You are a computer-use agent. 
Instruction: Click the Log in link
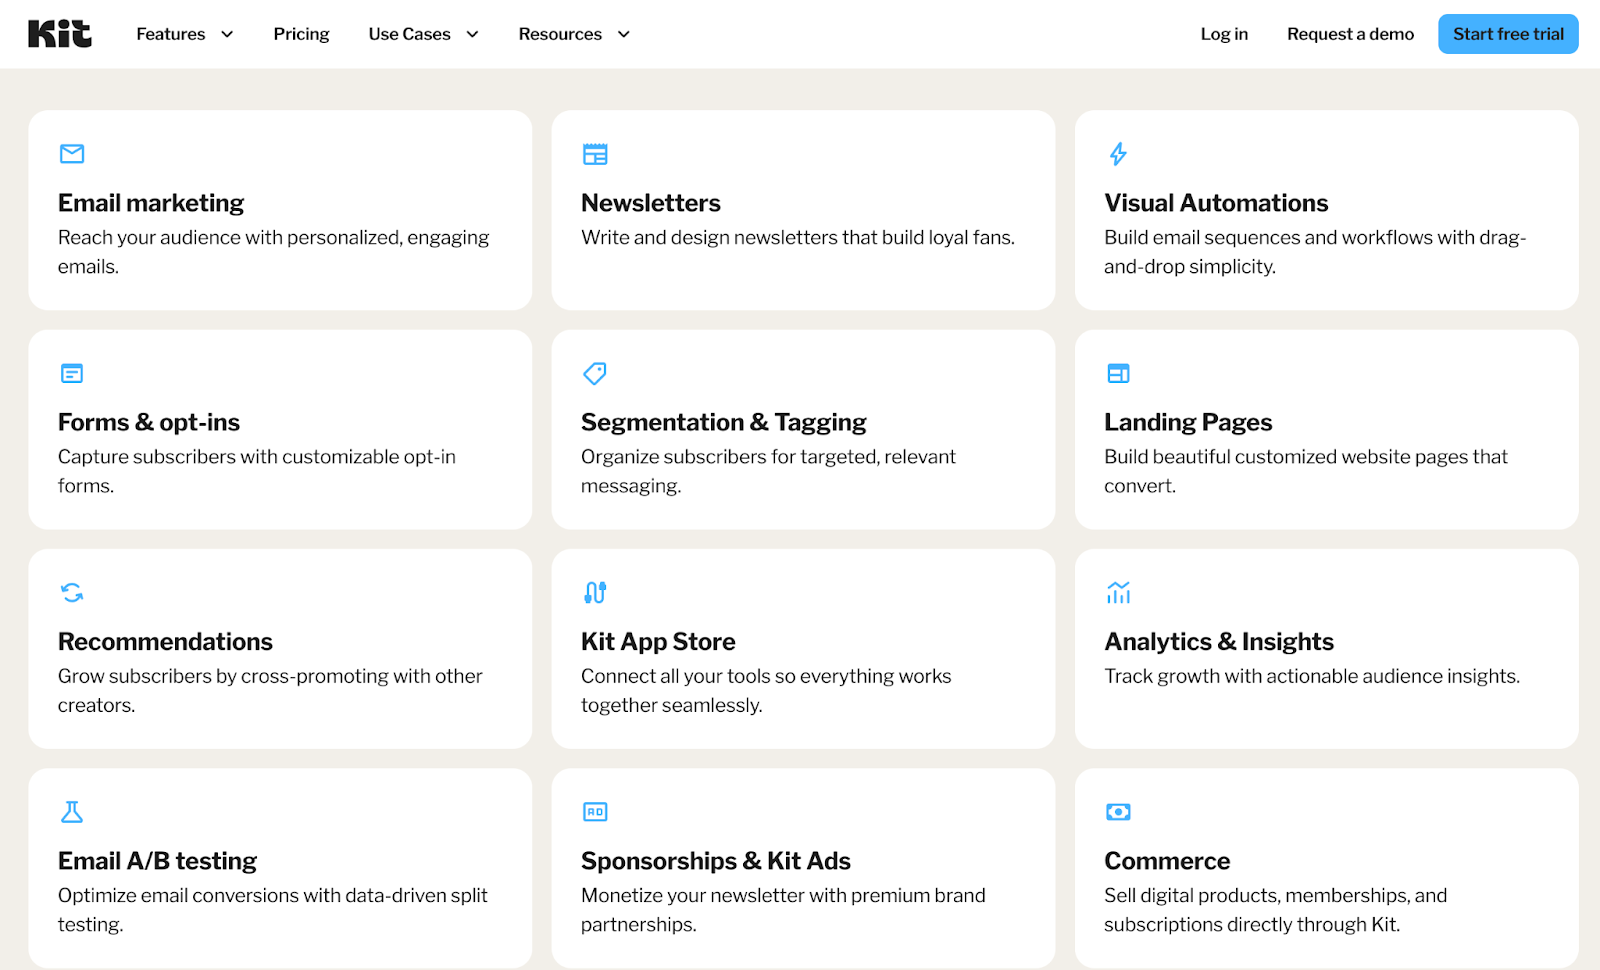(x=1224, y=34)
